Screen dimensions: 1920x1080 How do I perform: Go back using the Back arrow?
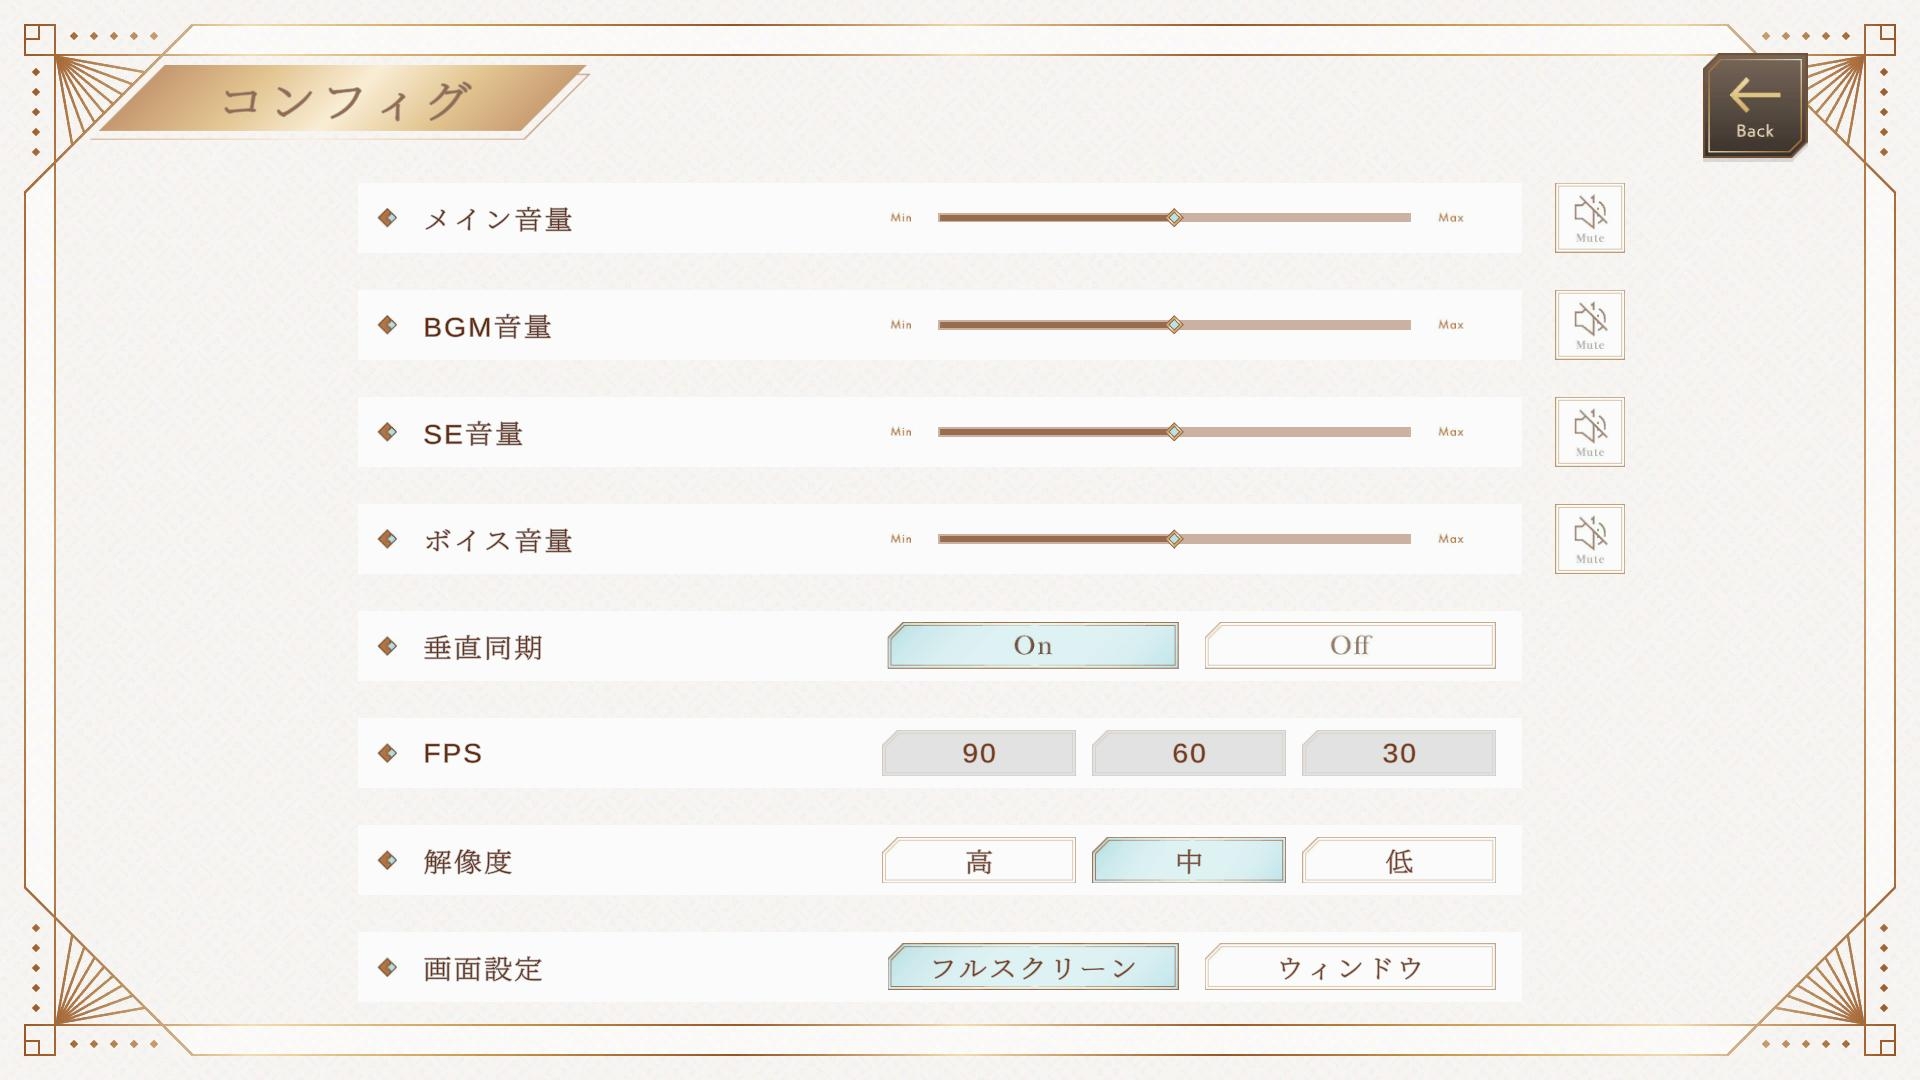click(x=1754, y=106)
